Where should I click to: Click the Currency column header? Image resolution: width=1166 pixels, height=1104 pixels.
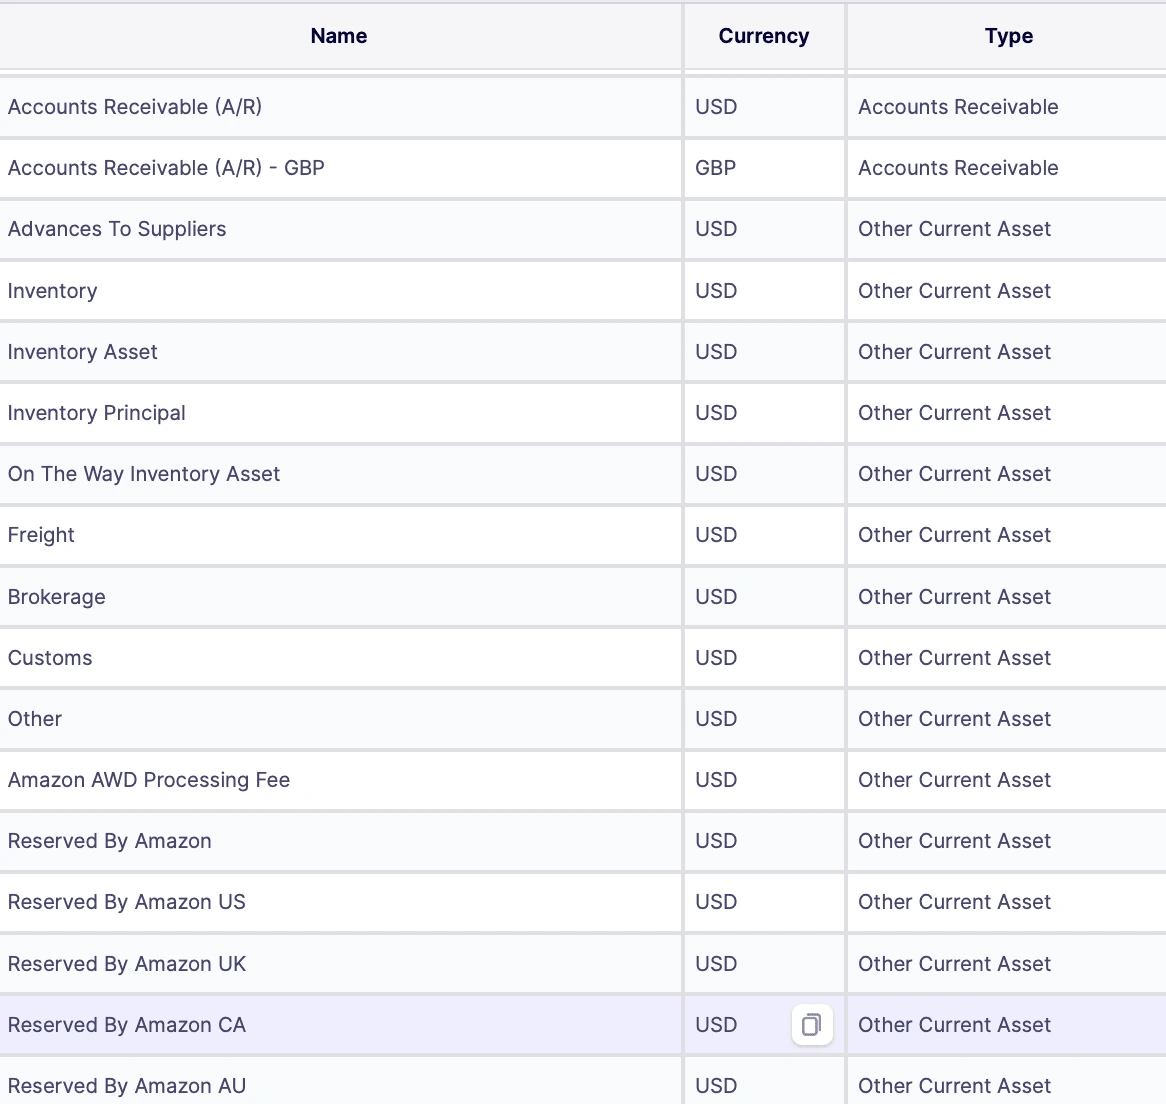[763, 36]
